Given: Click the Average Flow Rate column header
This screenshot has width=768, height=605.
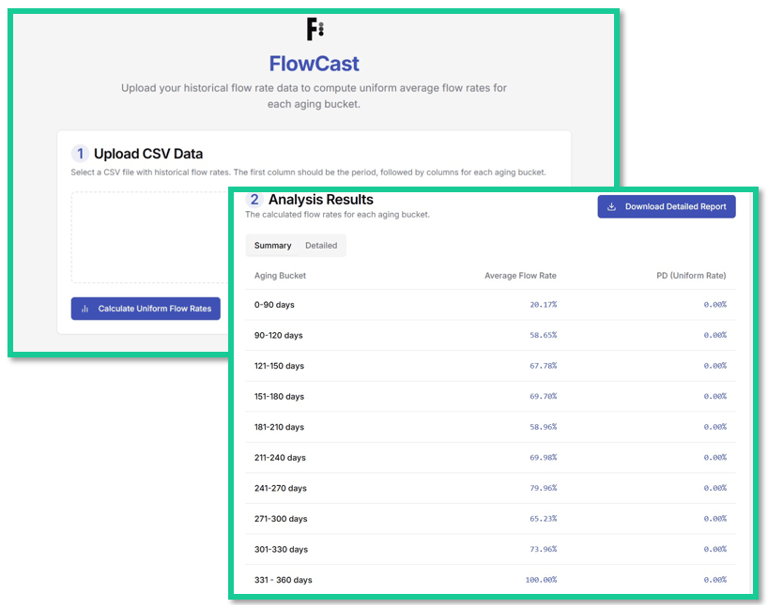Looking at the screenshot, I should [520, 275].
